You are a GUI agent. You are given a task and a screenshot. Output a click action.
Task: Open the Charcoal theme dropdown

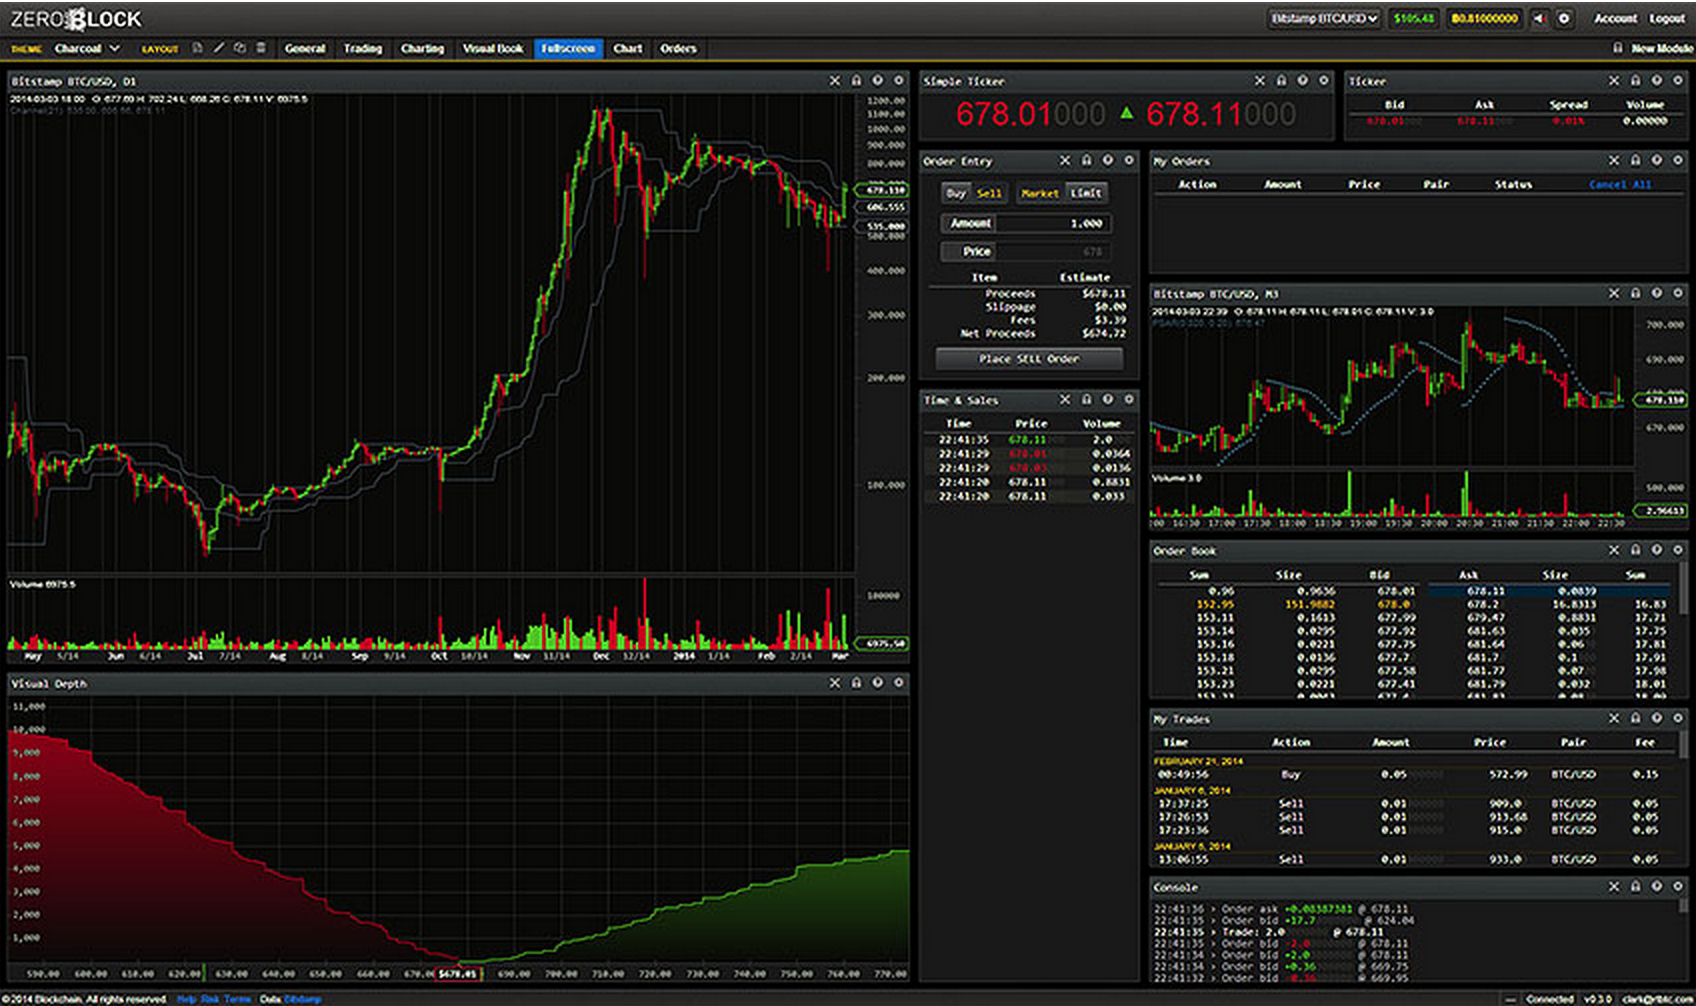[x=87, y=48]
